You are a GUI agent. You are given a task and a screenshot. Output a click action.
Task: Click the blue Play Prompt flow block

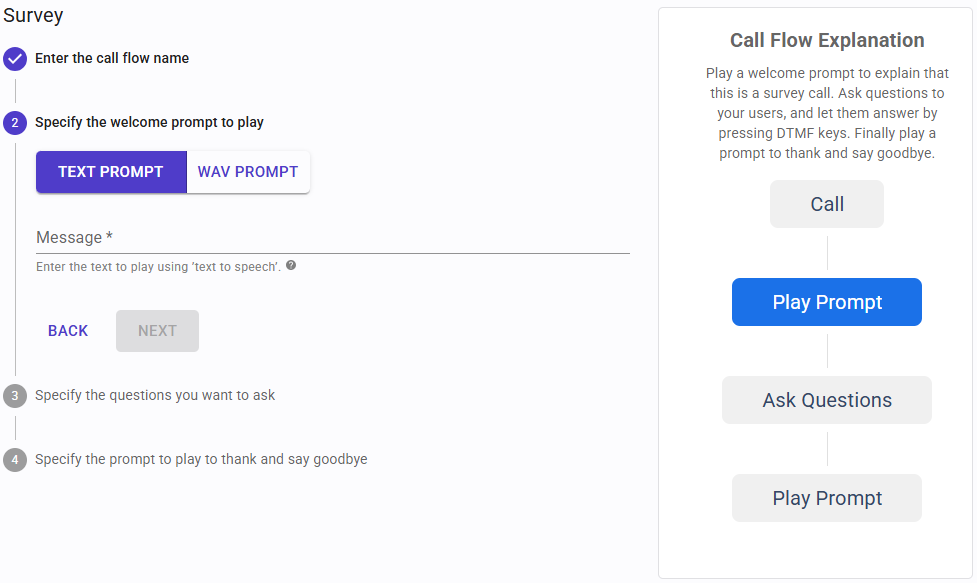pyautogui.click(x=827, y=302)
